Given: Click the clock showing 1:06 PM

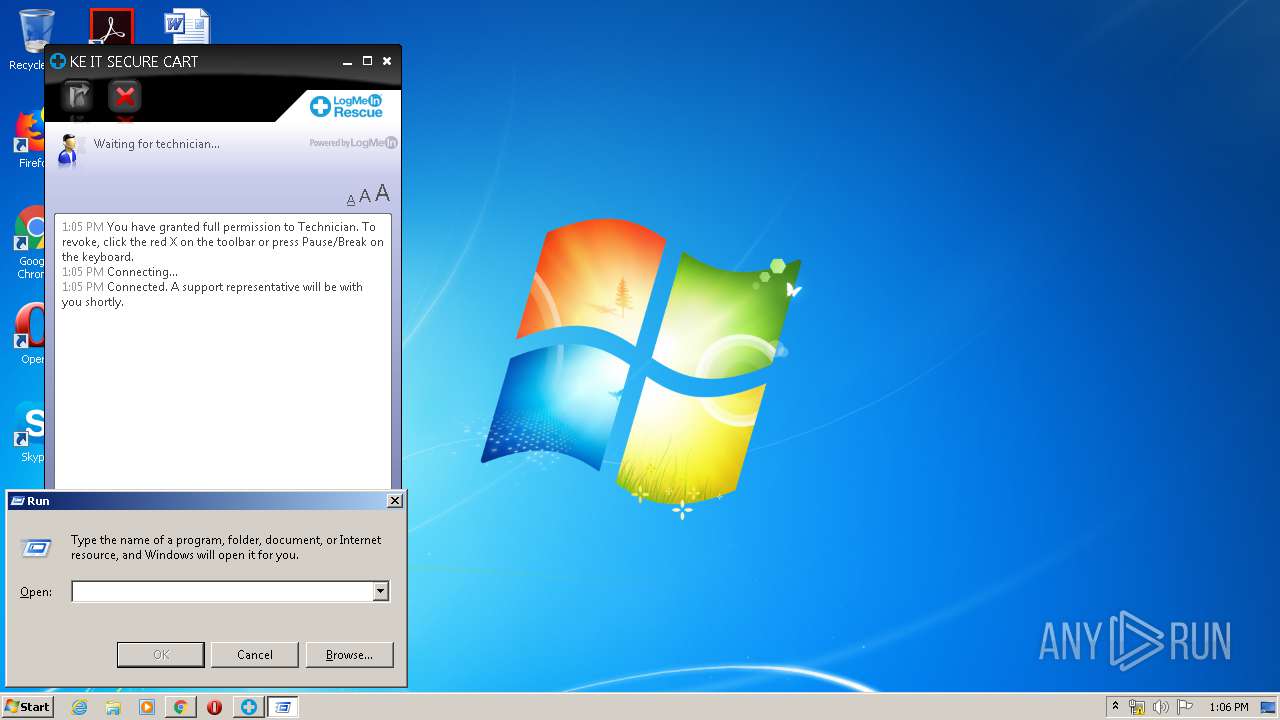Looking at the screenshot, I should click(1228, 707).
